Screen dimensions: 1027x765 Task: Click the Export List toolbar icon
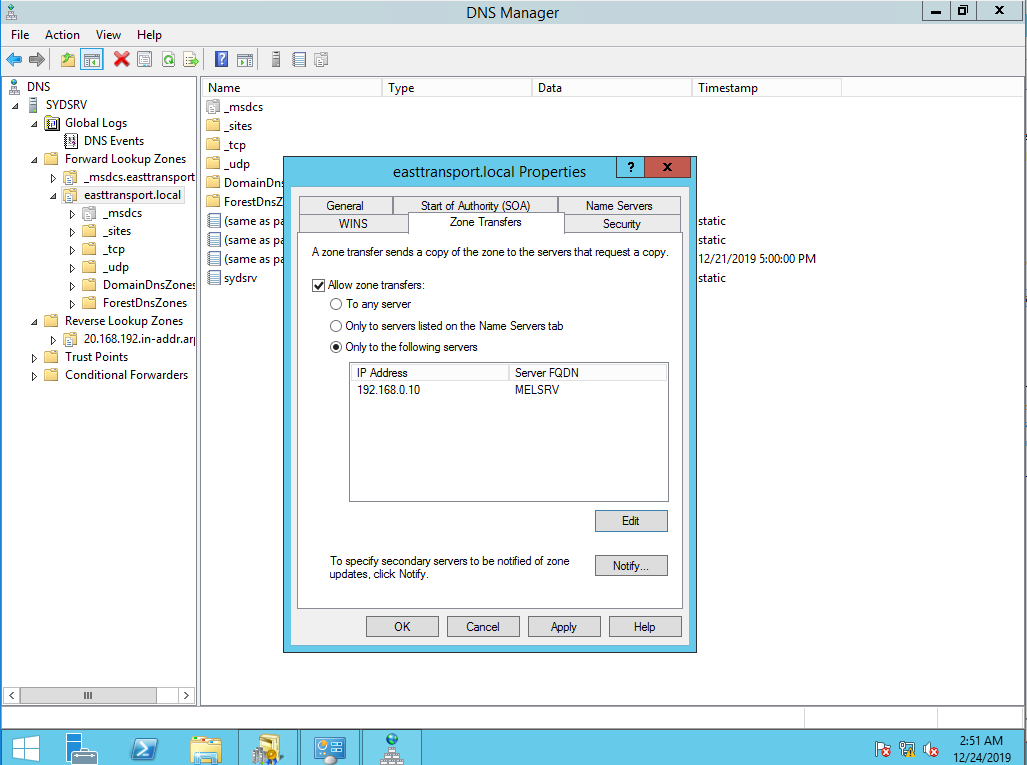click(x=190, y=59)
